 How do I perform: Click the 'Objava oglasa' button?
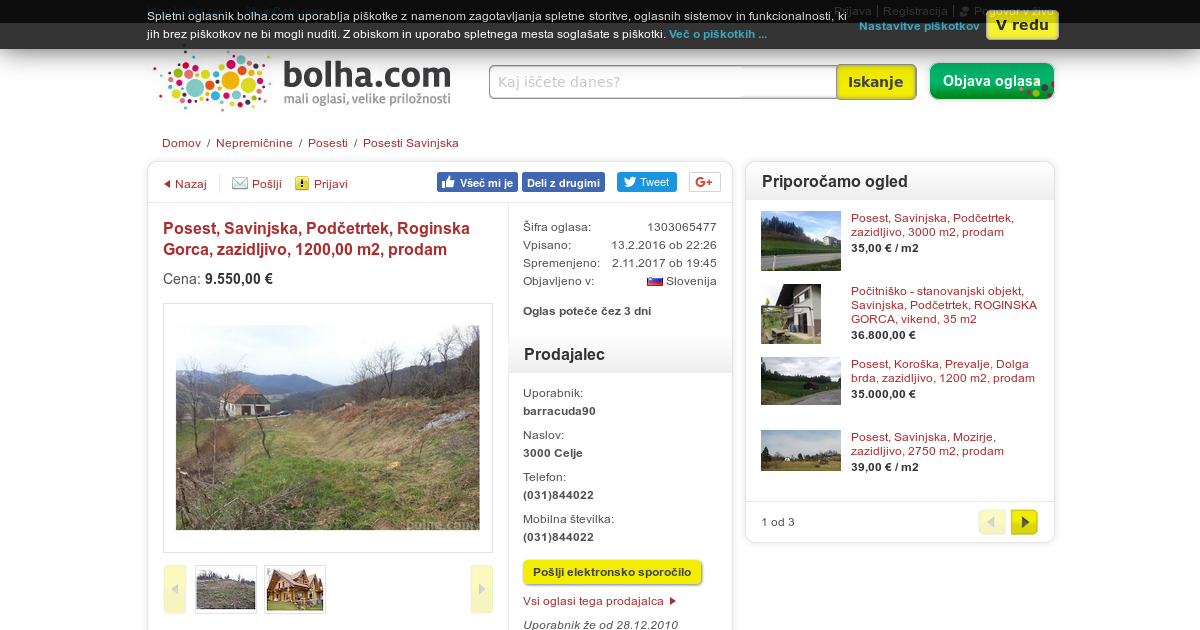point(992,81)
